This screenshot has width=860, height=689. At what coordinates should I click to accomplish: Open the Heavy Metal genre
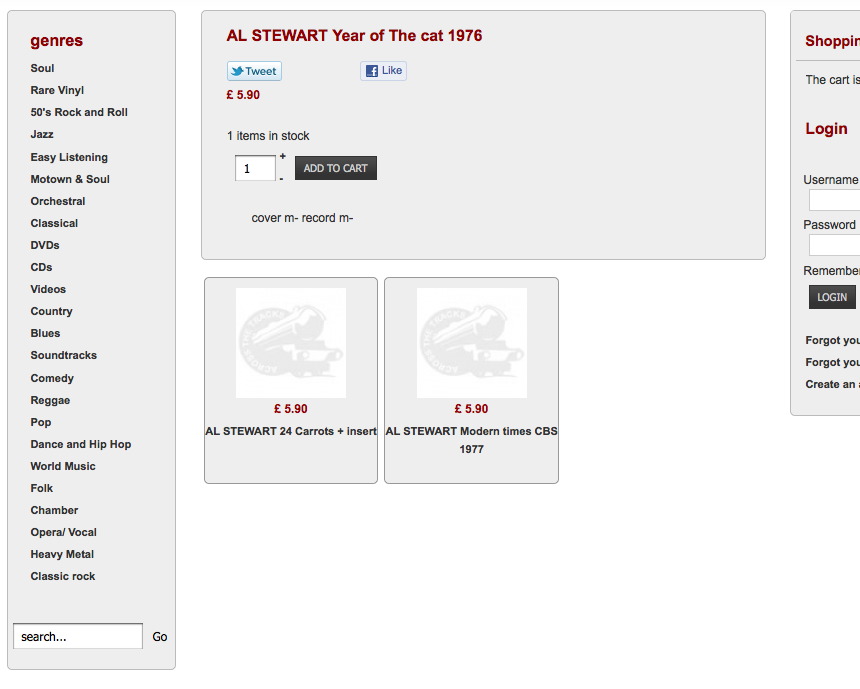click(62, 555)
